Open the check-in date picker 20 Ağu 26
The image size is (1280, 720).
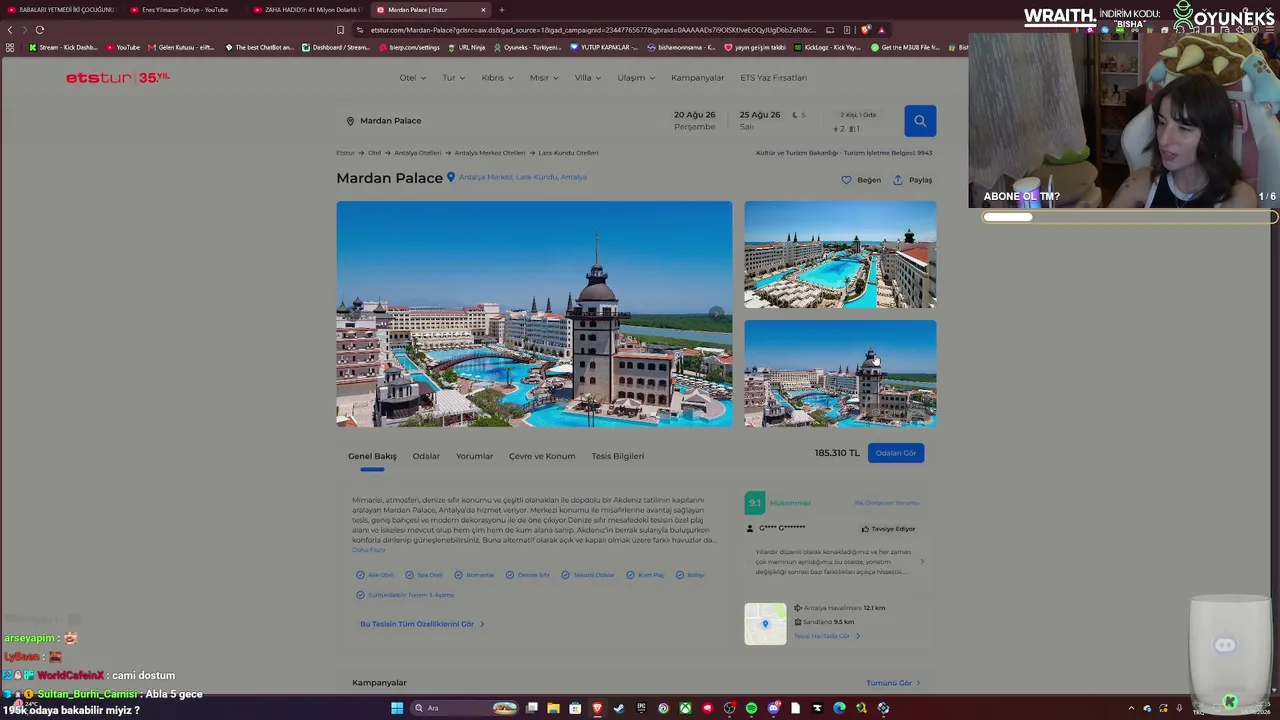coord(695,121)
